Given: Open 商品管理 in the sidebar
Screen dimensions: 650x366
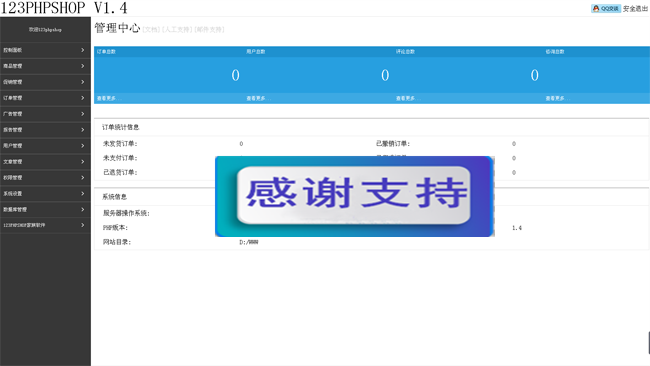Looking at the screenshot, I should pos(45,66).
